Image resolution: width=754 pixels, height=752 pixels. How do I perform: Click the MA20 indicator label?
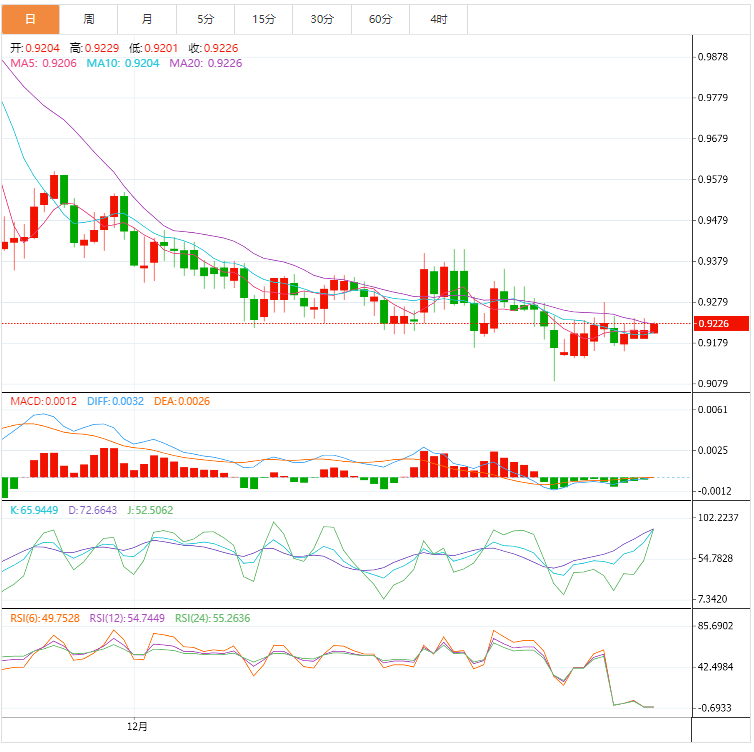pyautogui.click(x=206, y=63)
